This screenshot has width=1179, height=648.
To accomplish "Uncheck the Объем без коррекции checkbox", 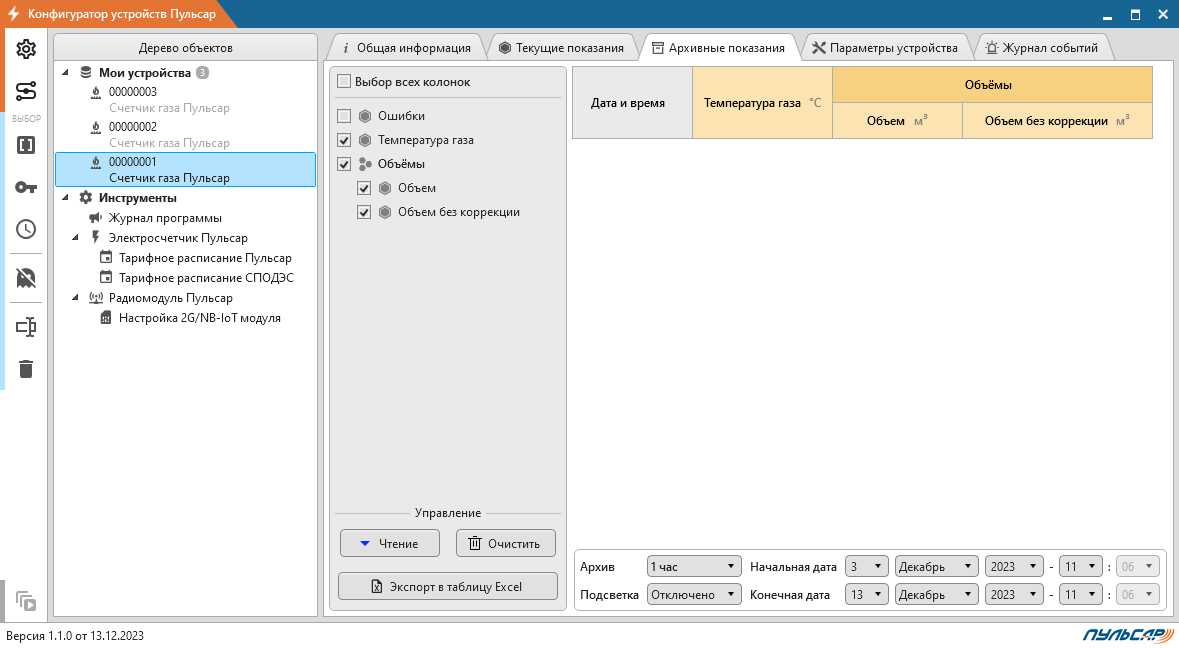I will [364, 212].
